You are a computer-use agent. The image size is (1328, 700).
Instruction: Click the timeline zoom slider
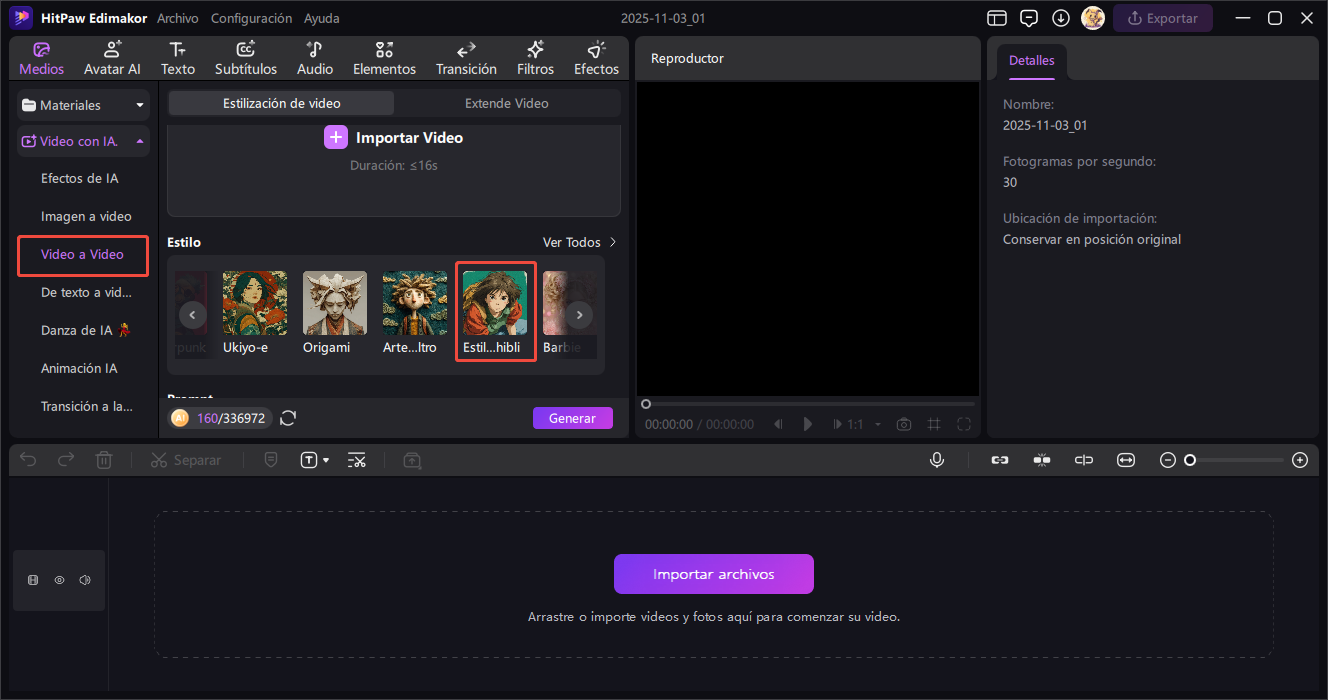point(1234,460)
